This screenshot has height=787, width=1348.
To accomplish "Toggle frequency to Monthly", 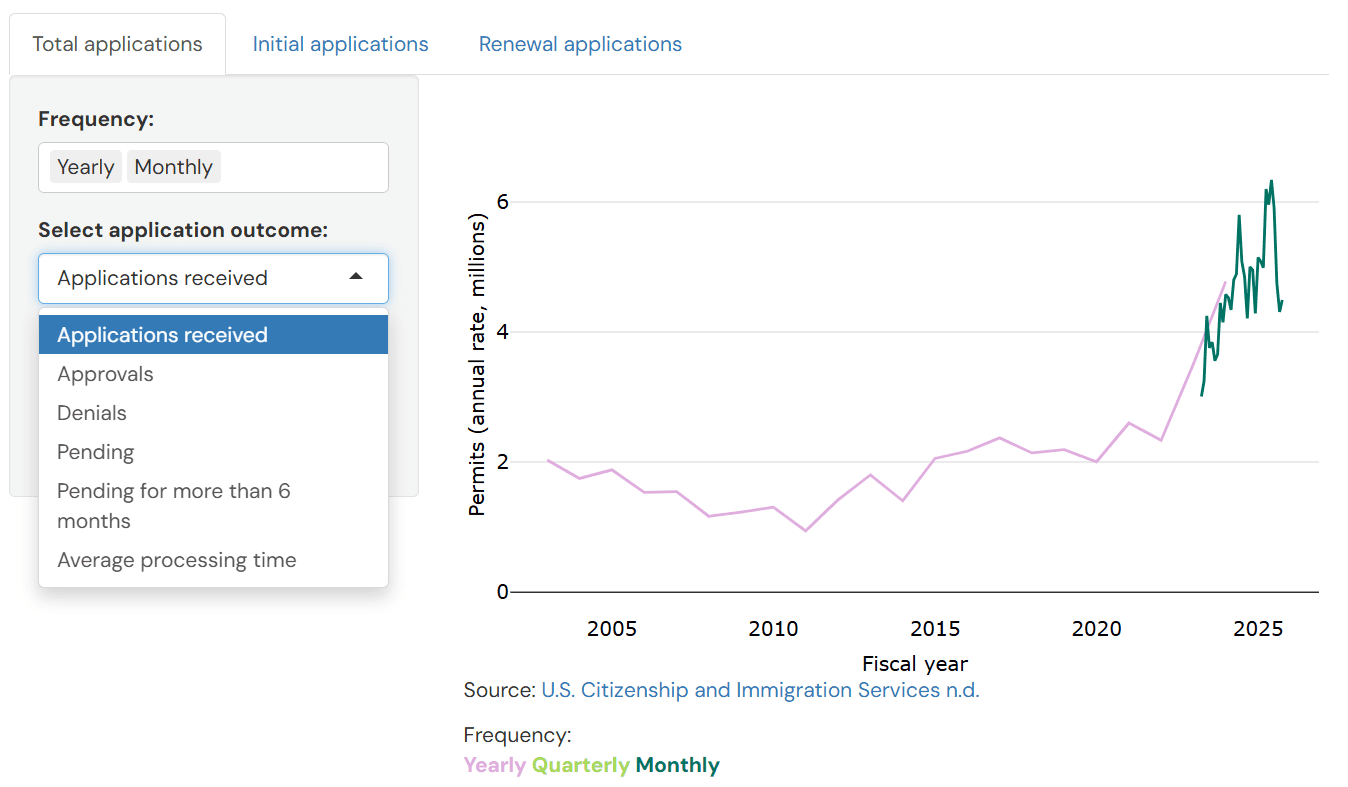I will [173, 166].
